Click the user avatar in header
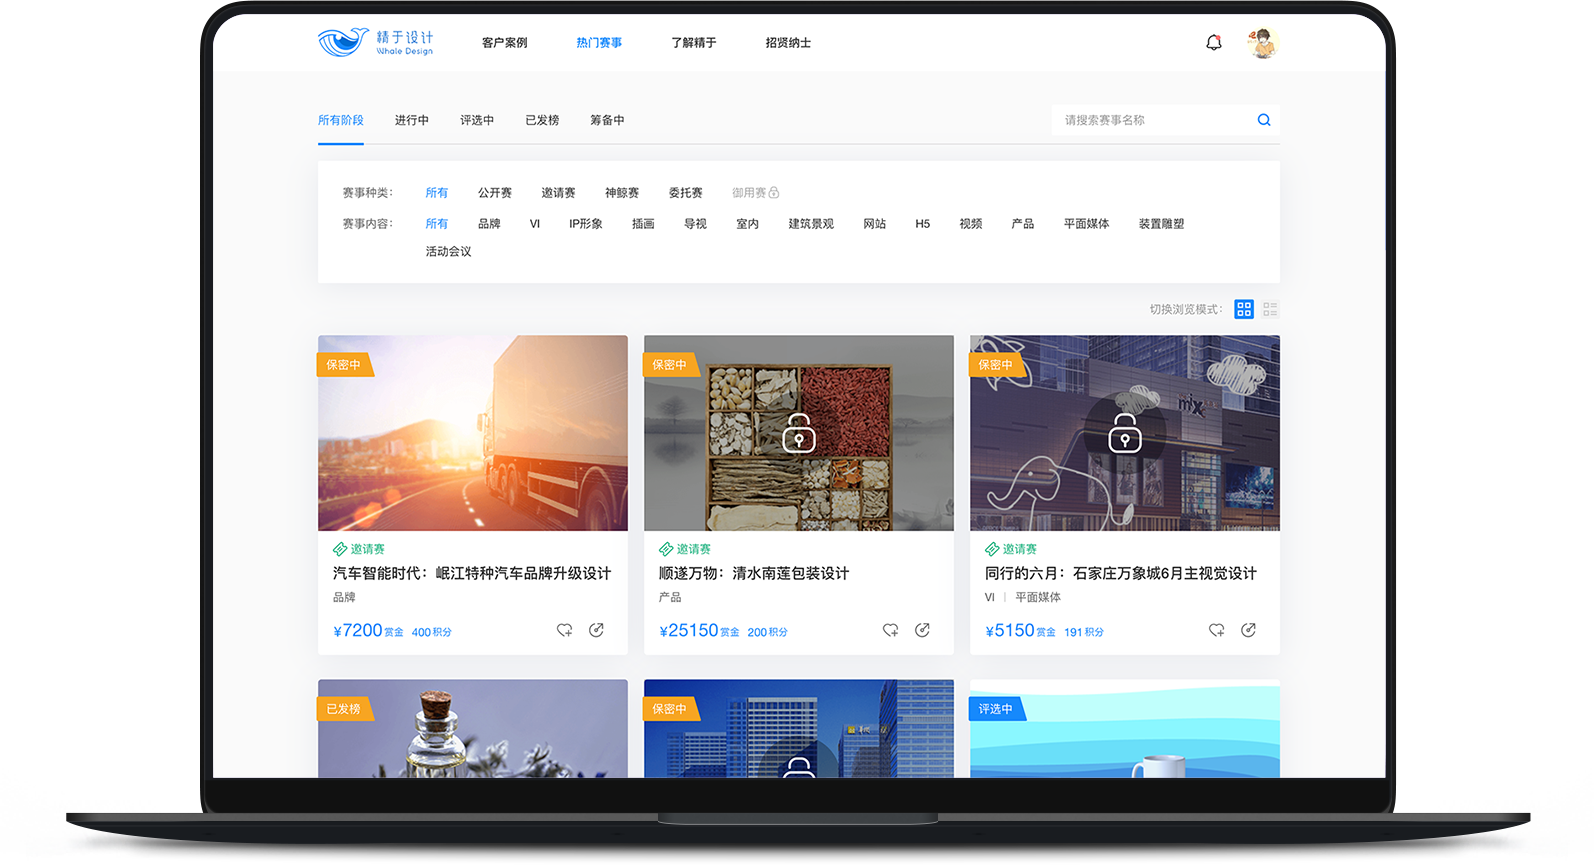The height and width of the screenshot is (865, 1594). (x=1262, y=43)
